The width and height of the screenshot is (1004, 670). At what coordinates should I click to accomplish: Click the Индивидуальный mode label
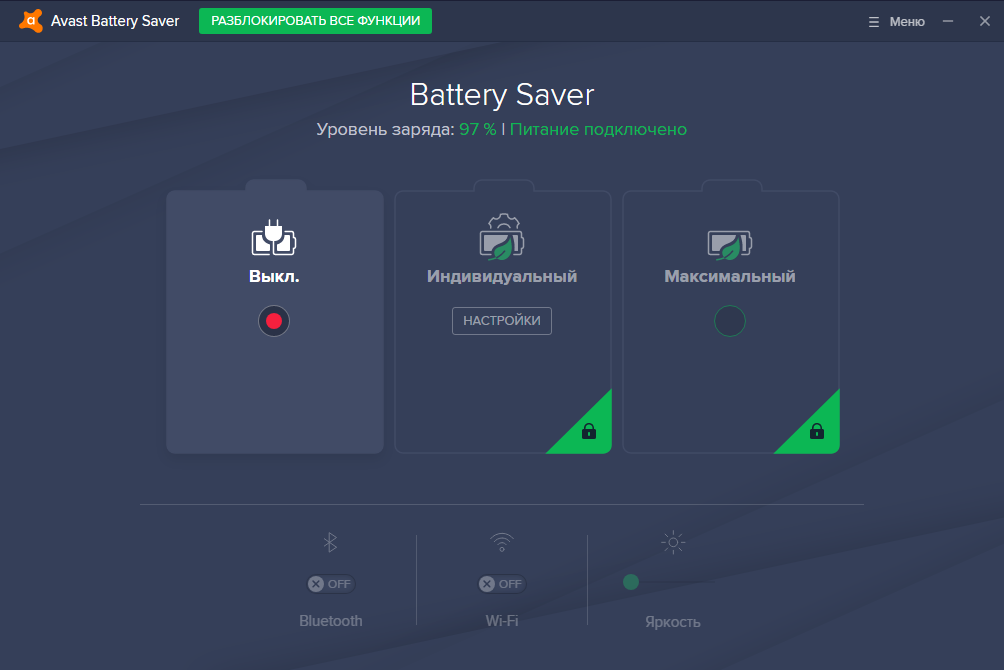coord(502,277)
